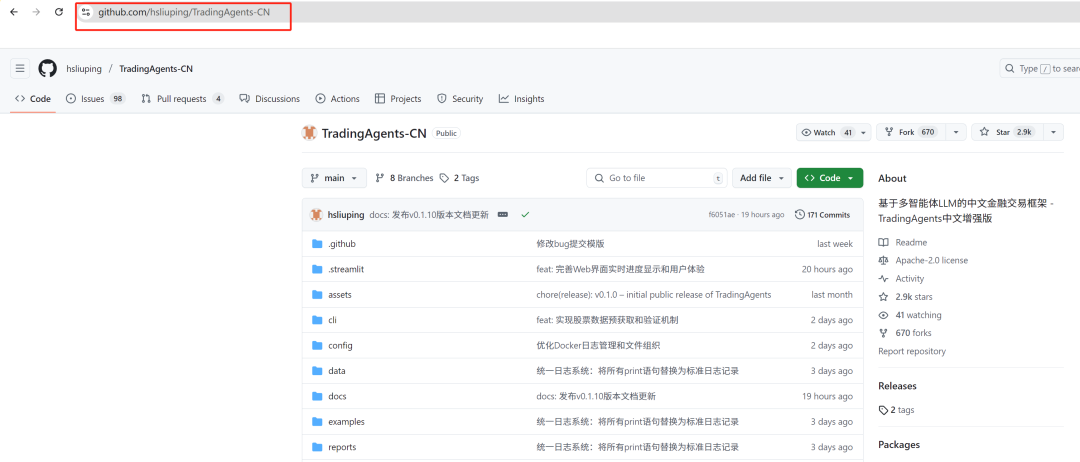Click the site information icon in address bar
The image size is (1080, 462).
pos(86,12)
